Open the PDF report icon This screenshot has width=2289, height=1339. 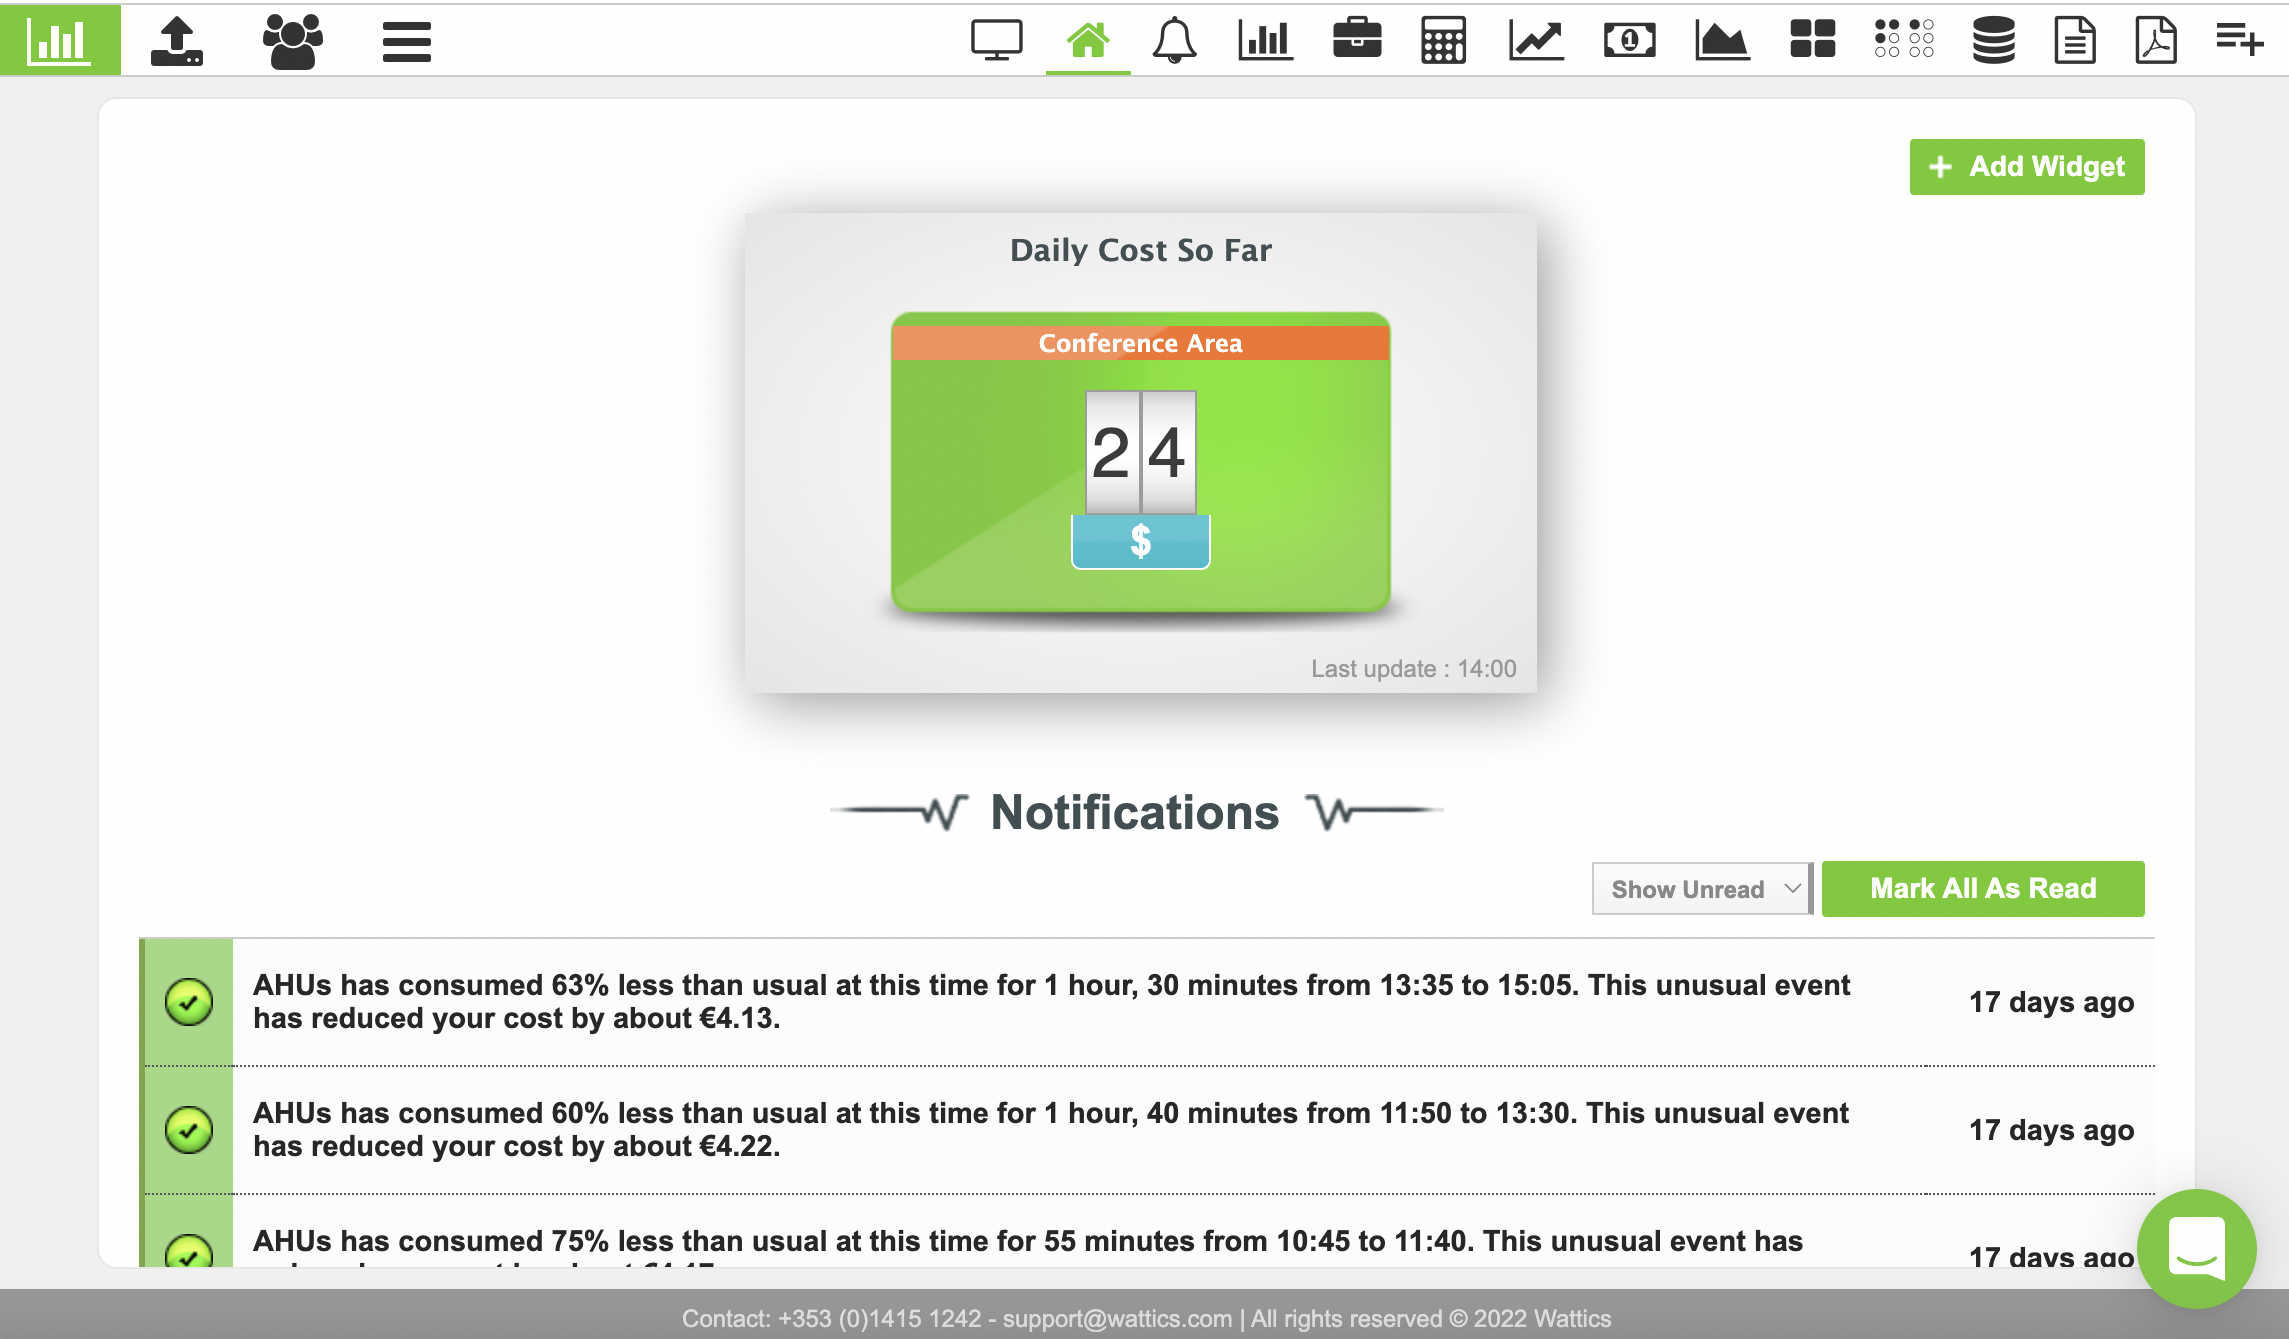[2155, 41]
